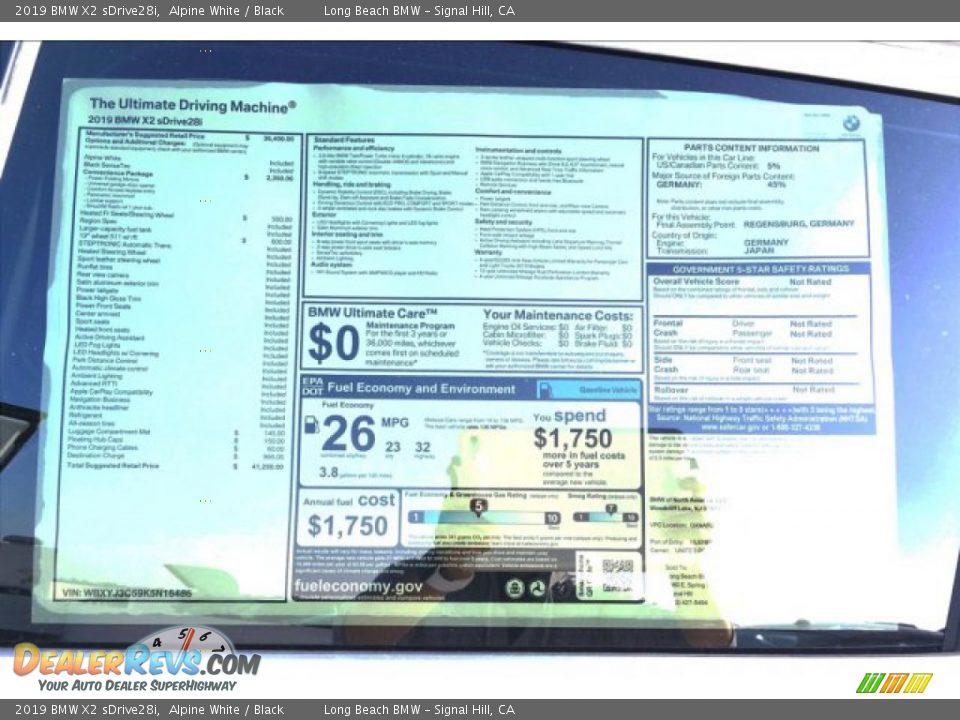
Task: Click the colored stripes logo bottom right
Action: [894, 683]
